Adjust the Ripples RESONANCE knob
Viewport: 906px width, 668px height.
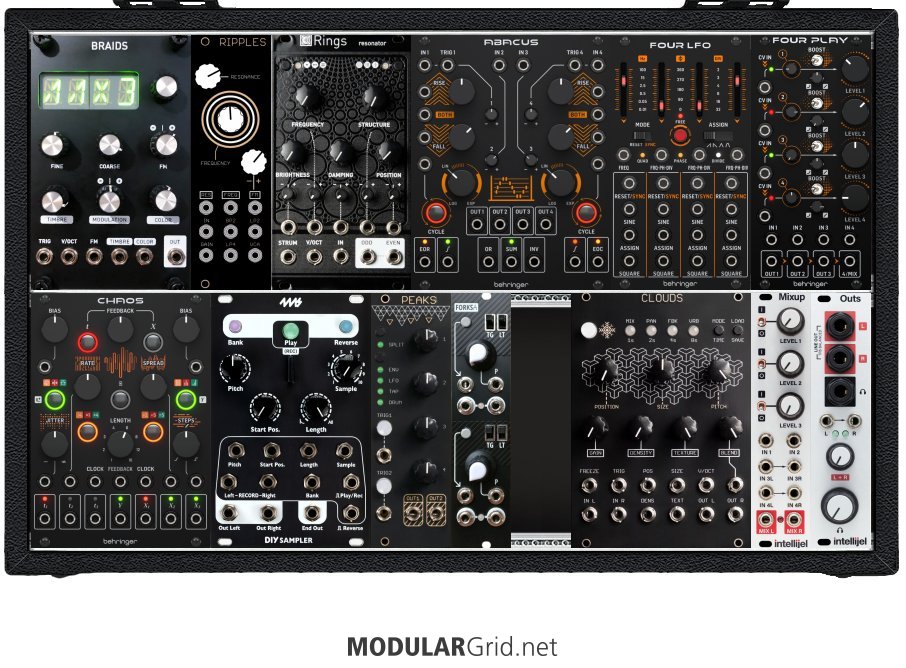click(207, 76)
